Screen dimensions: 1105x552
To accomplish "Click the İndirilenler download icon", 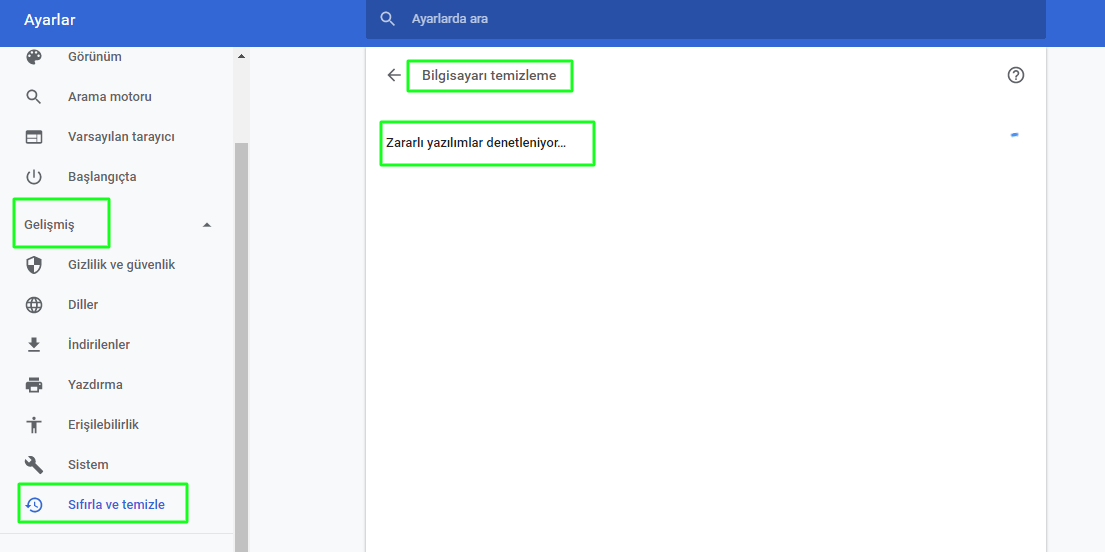I will pos(34,345).
